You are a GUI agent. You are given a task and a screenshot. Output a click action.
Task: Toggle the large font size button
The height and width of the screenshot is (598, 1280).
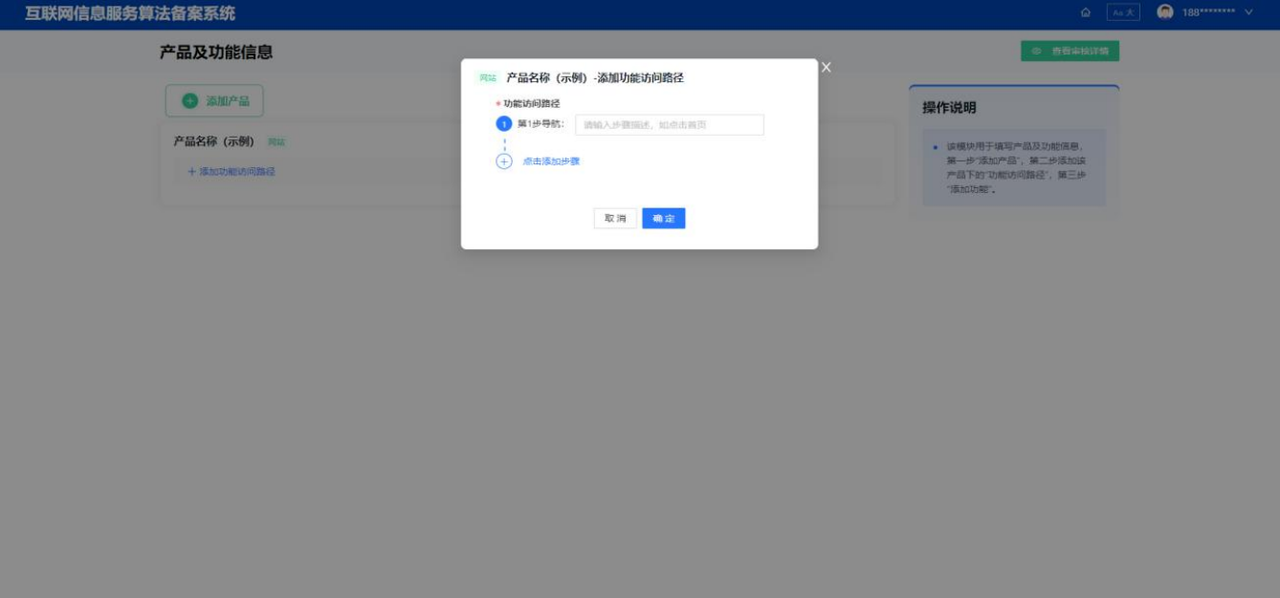coord(1123,13)
